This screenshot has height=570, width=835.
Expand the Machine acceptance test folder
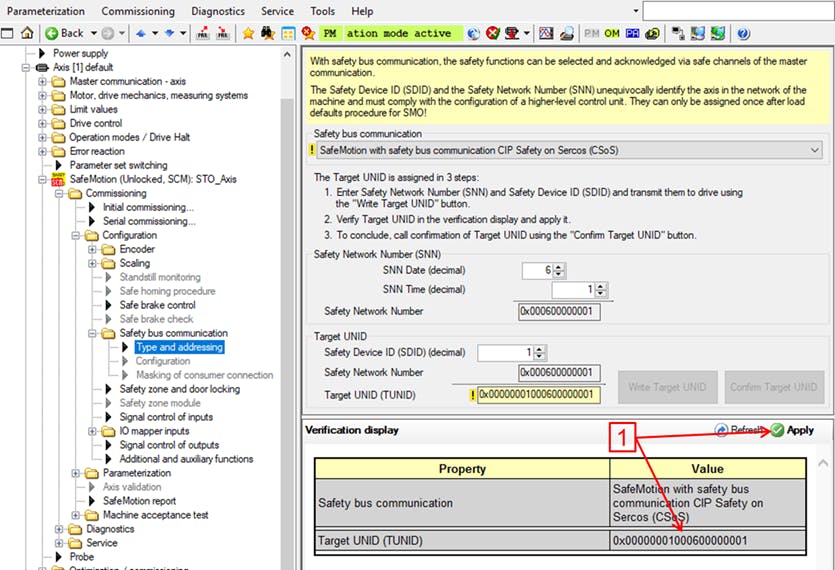click(76, 515)
